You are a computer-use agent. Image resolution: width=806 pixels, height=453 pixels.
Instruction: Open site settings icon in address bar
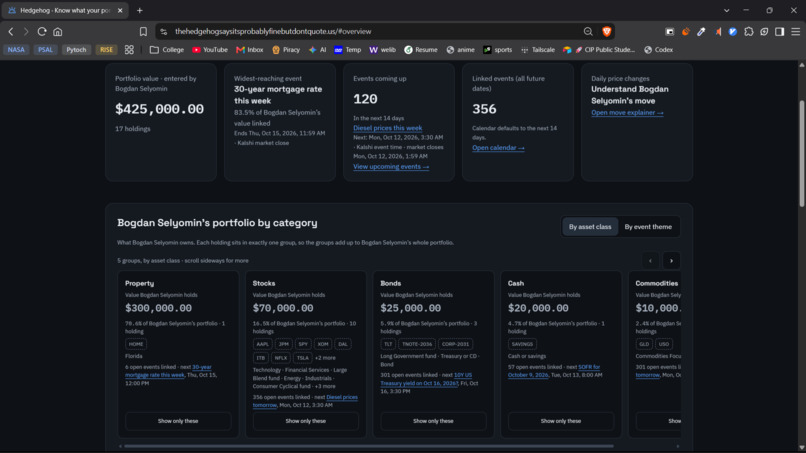click(x=163, y=31)
